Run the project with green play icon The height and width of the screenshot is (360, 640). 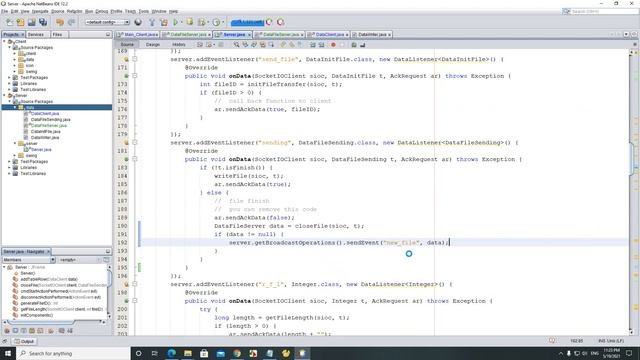pyautogui.click(x=176, y=22)
